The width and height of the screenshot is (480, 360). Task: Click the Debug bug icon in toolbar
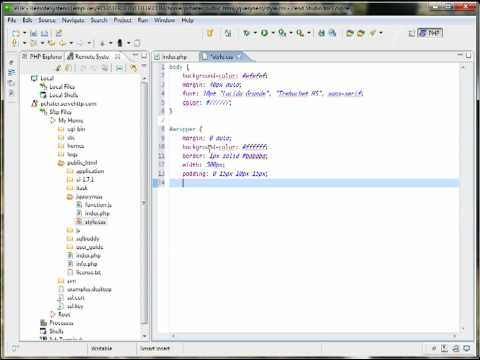coord(246,33)
